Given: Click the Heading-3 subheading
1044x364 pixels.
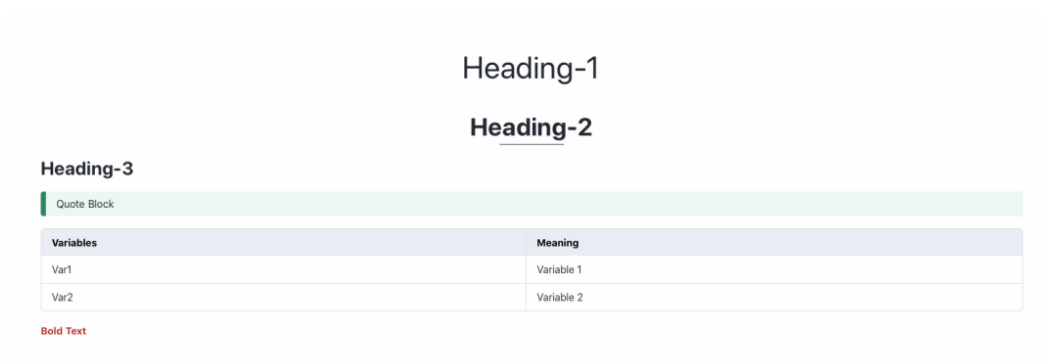Looking at the screenshot, I should click(87, 169).
